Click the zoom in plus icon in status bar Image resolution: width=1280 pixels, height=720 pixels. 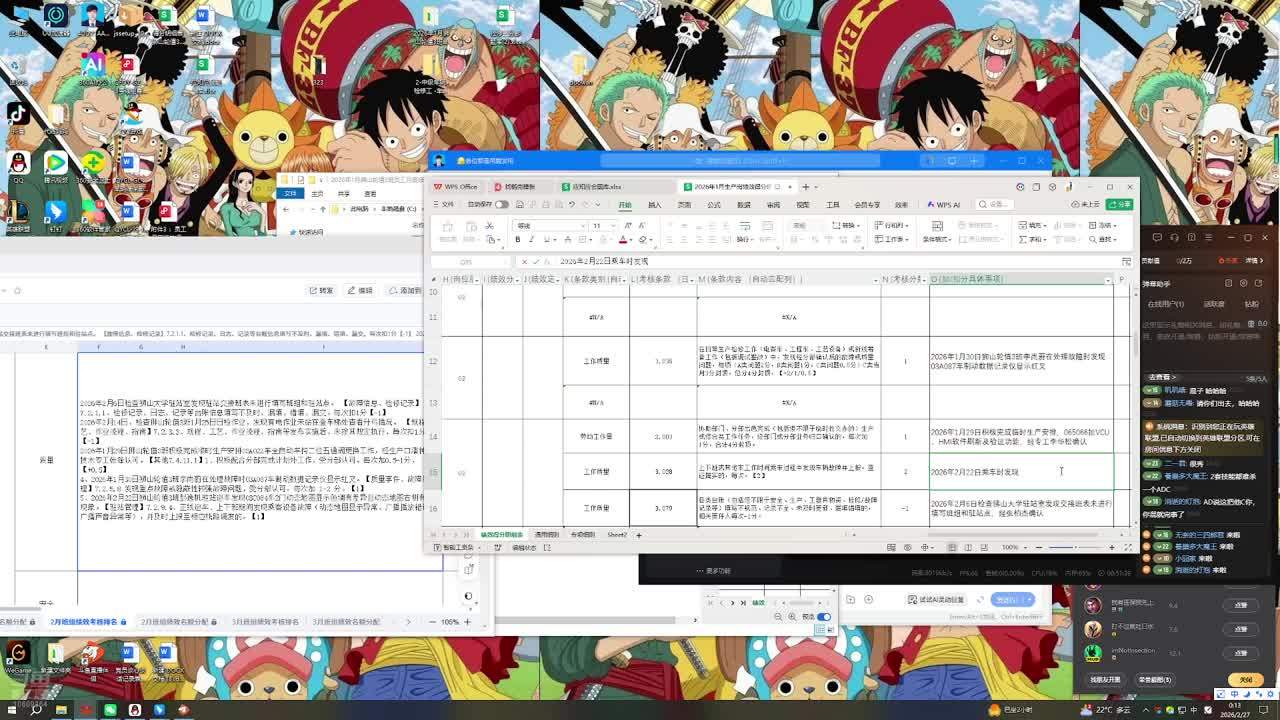pyautogui.click(x=1111, y=547)
